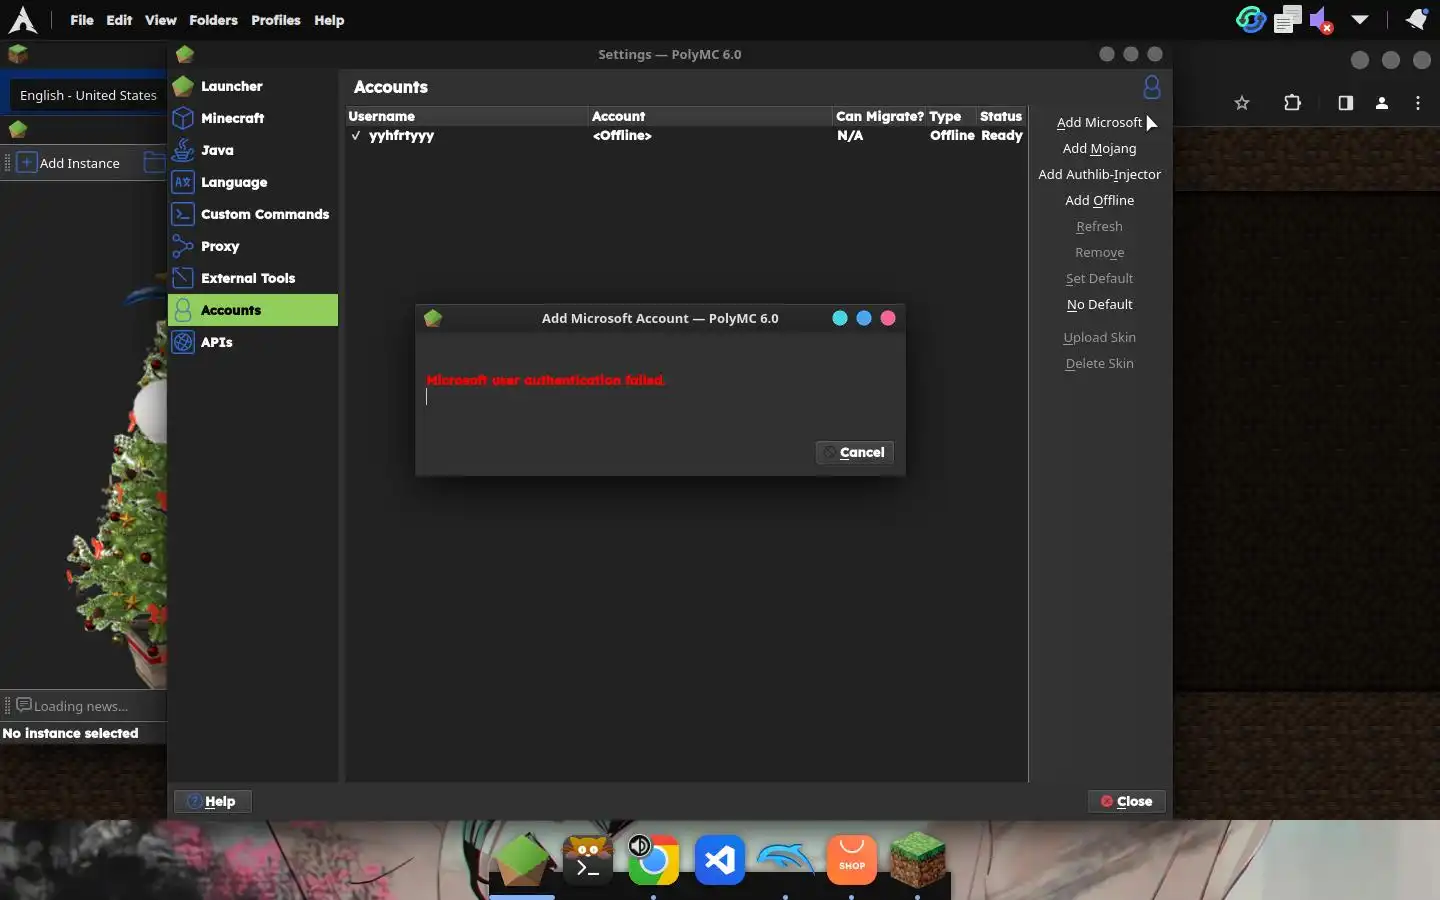Click the Add Offline account button
The width and height of the screenshot is (1440, 900).
click(1099, 200)
